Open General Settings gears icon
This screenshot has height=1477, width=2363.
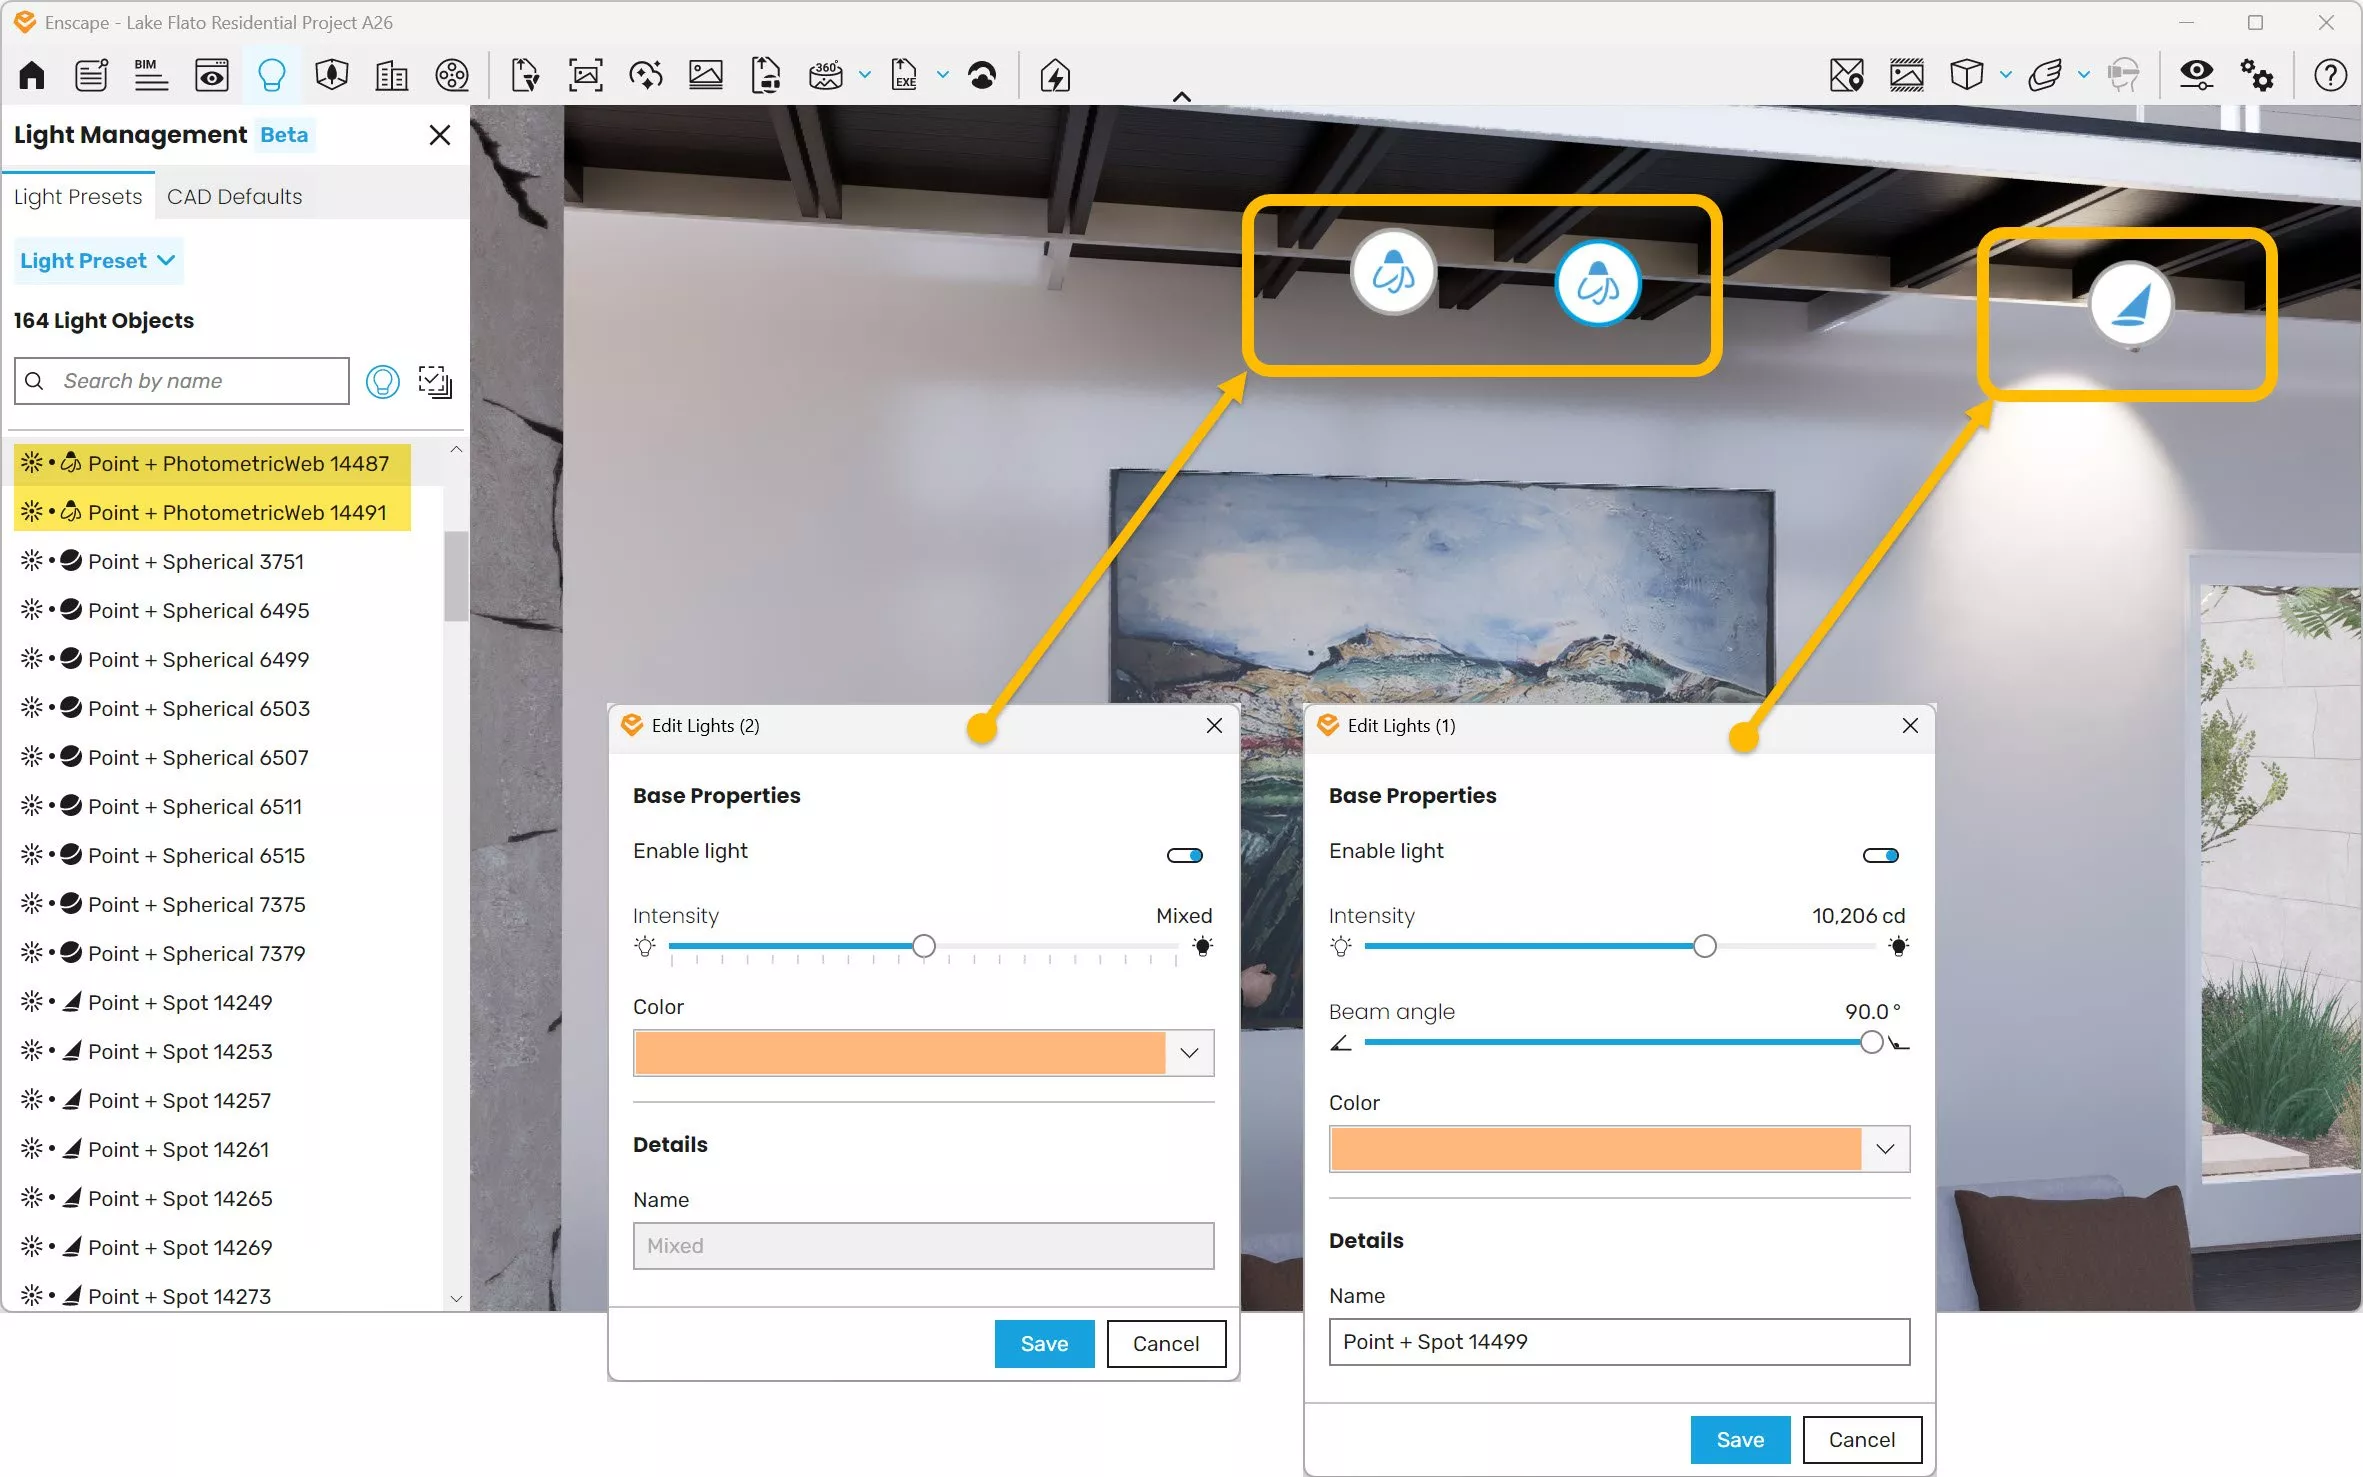pyautogui.click(x=2256, y=75)
